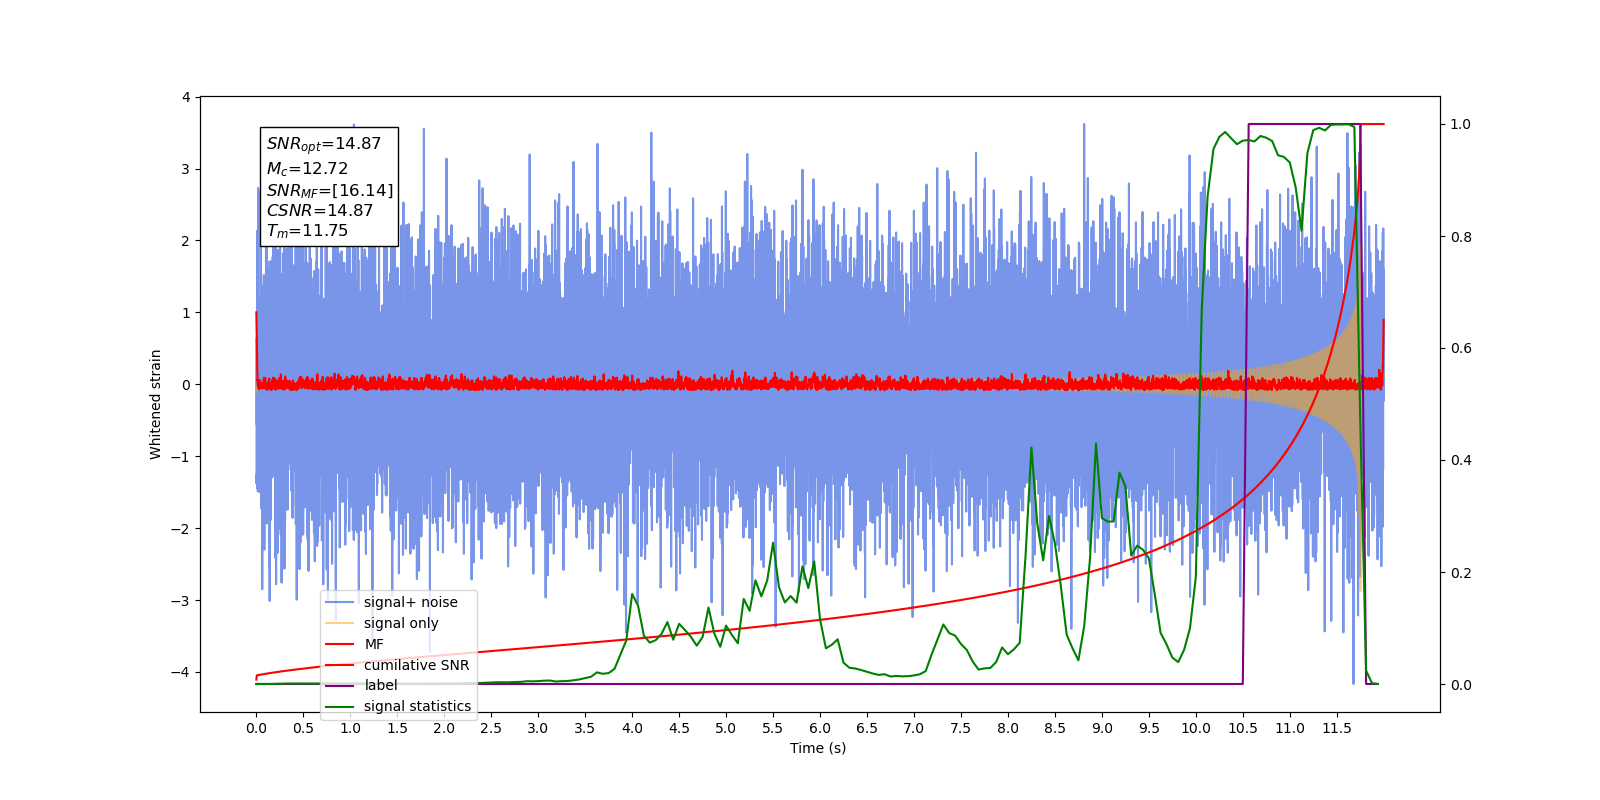Click the left y-axis tick label −2

point(181,529)
